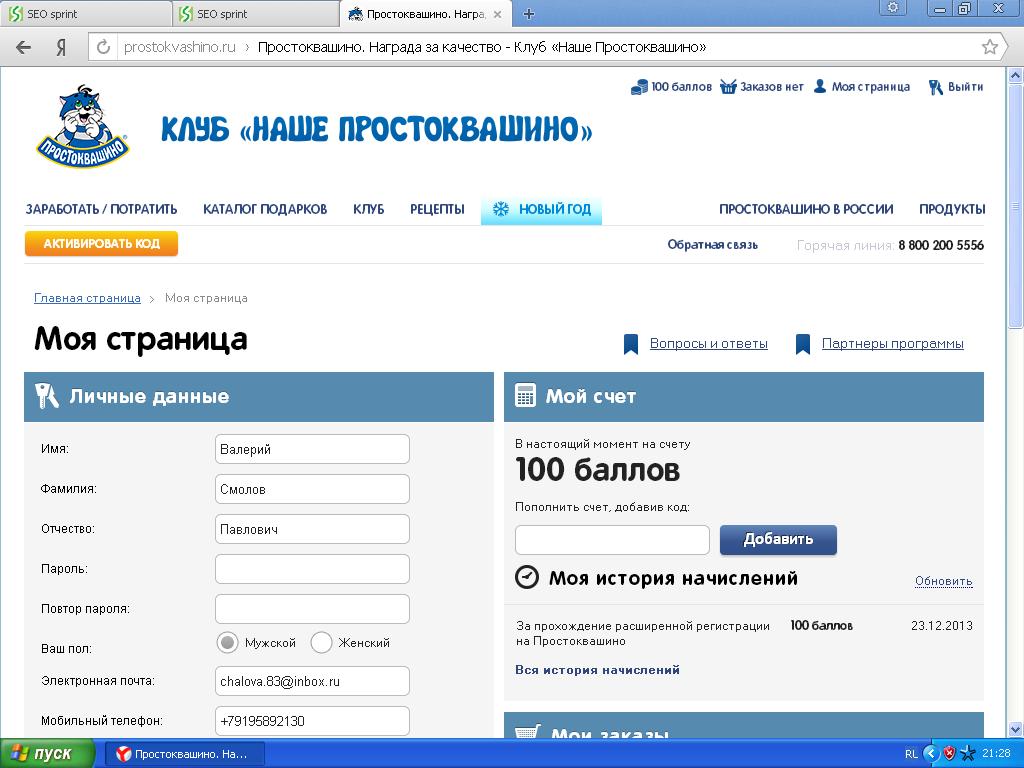Viewport: 1024px width, 768px height.
Task: Click the Активировать код button
Action: click(x=101, y=244)
